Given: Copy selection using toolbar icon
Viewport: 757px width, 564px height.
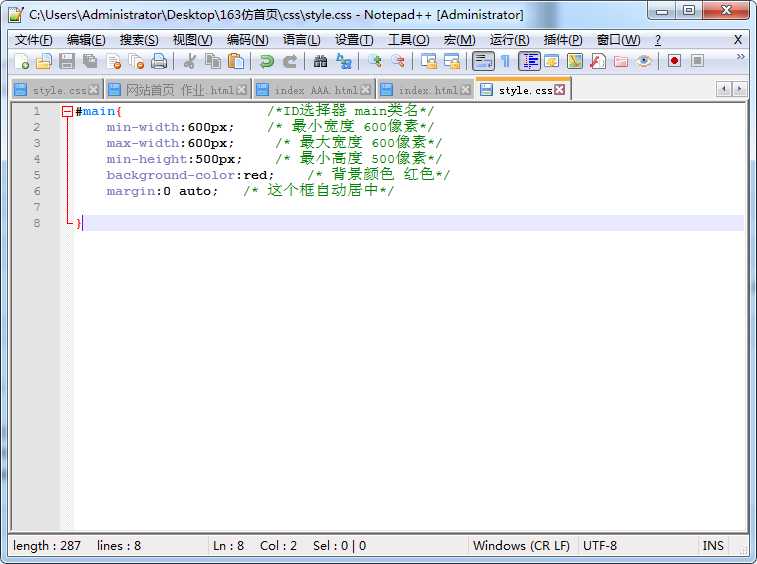Looking at the screenshot, I should pyautogui.click(x=213, y=61).
